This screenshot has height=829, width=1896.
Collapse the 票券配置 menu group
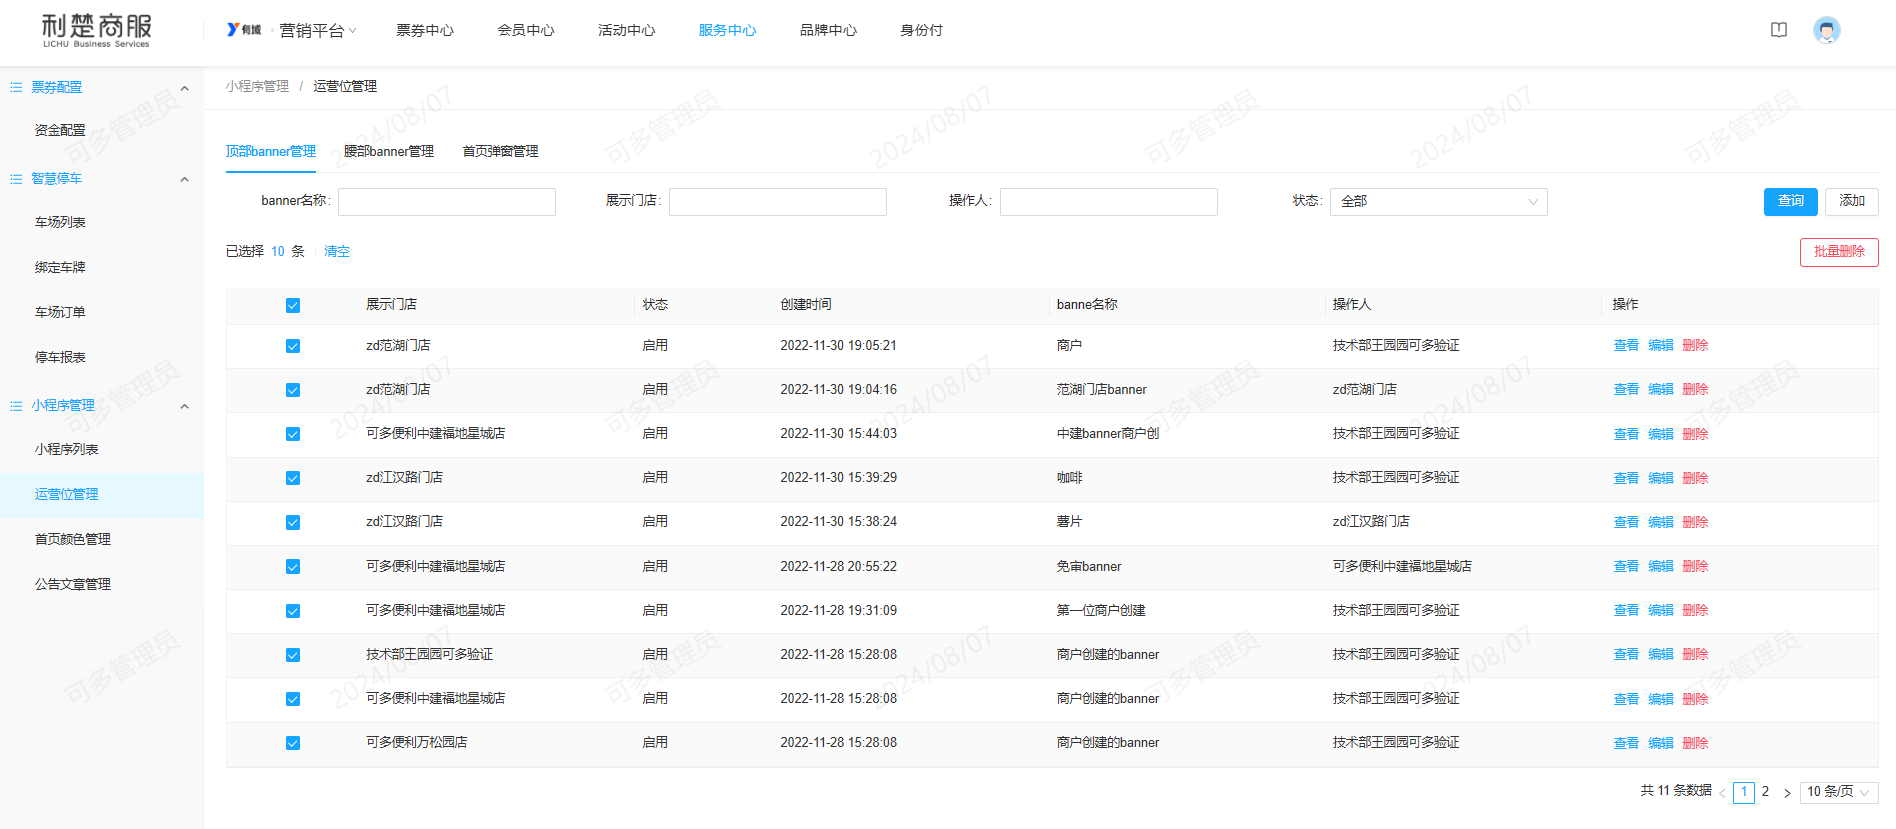[x=184, y=88]
